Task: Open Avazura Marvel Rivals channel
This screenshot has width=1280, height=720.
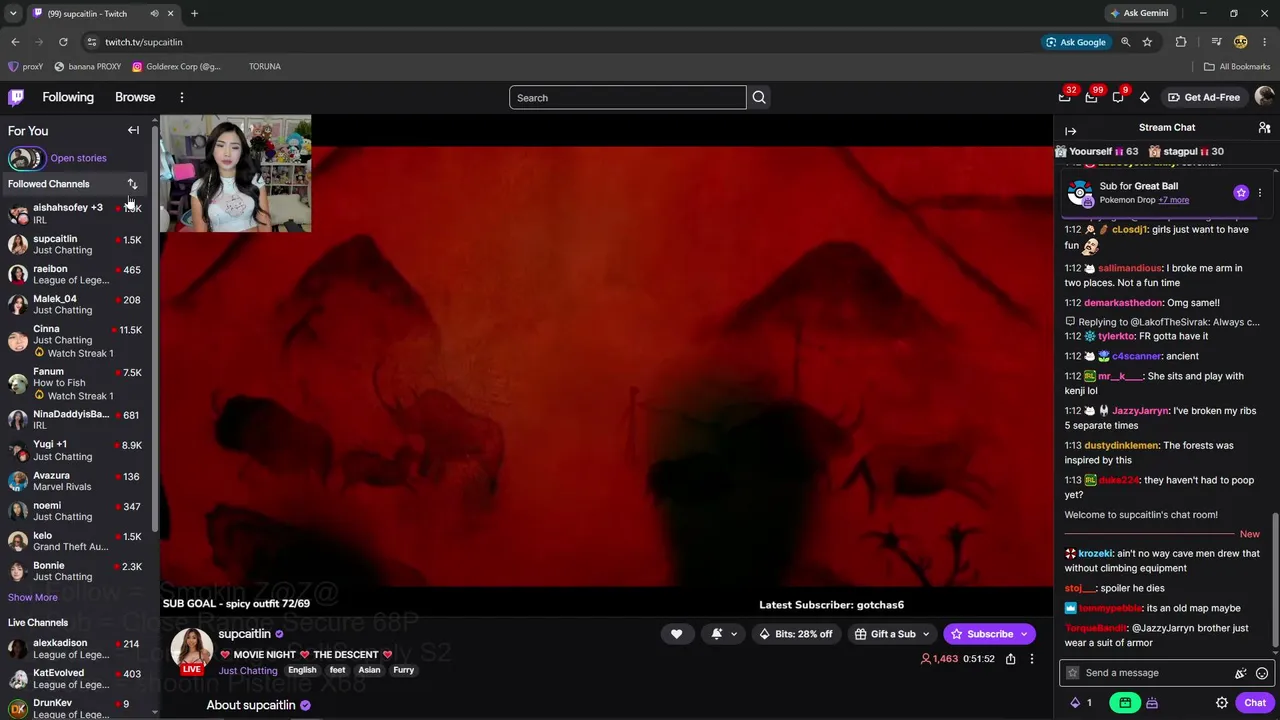Action: (76, 482)
